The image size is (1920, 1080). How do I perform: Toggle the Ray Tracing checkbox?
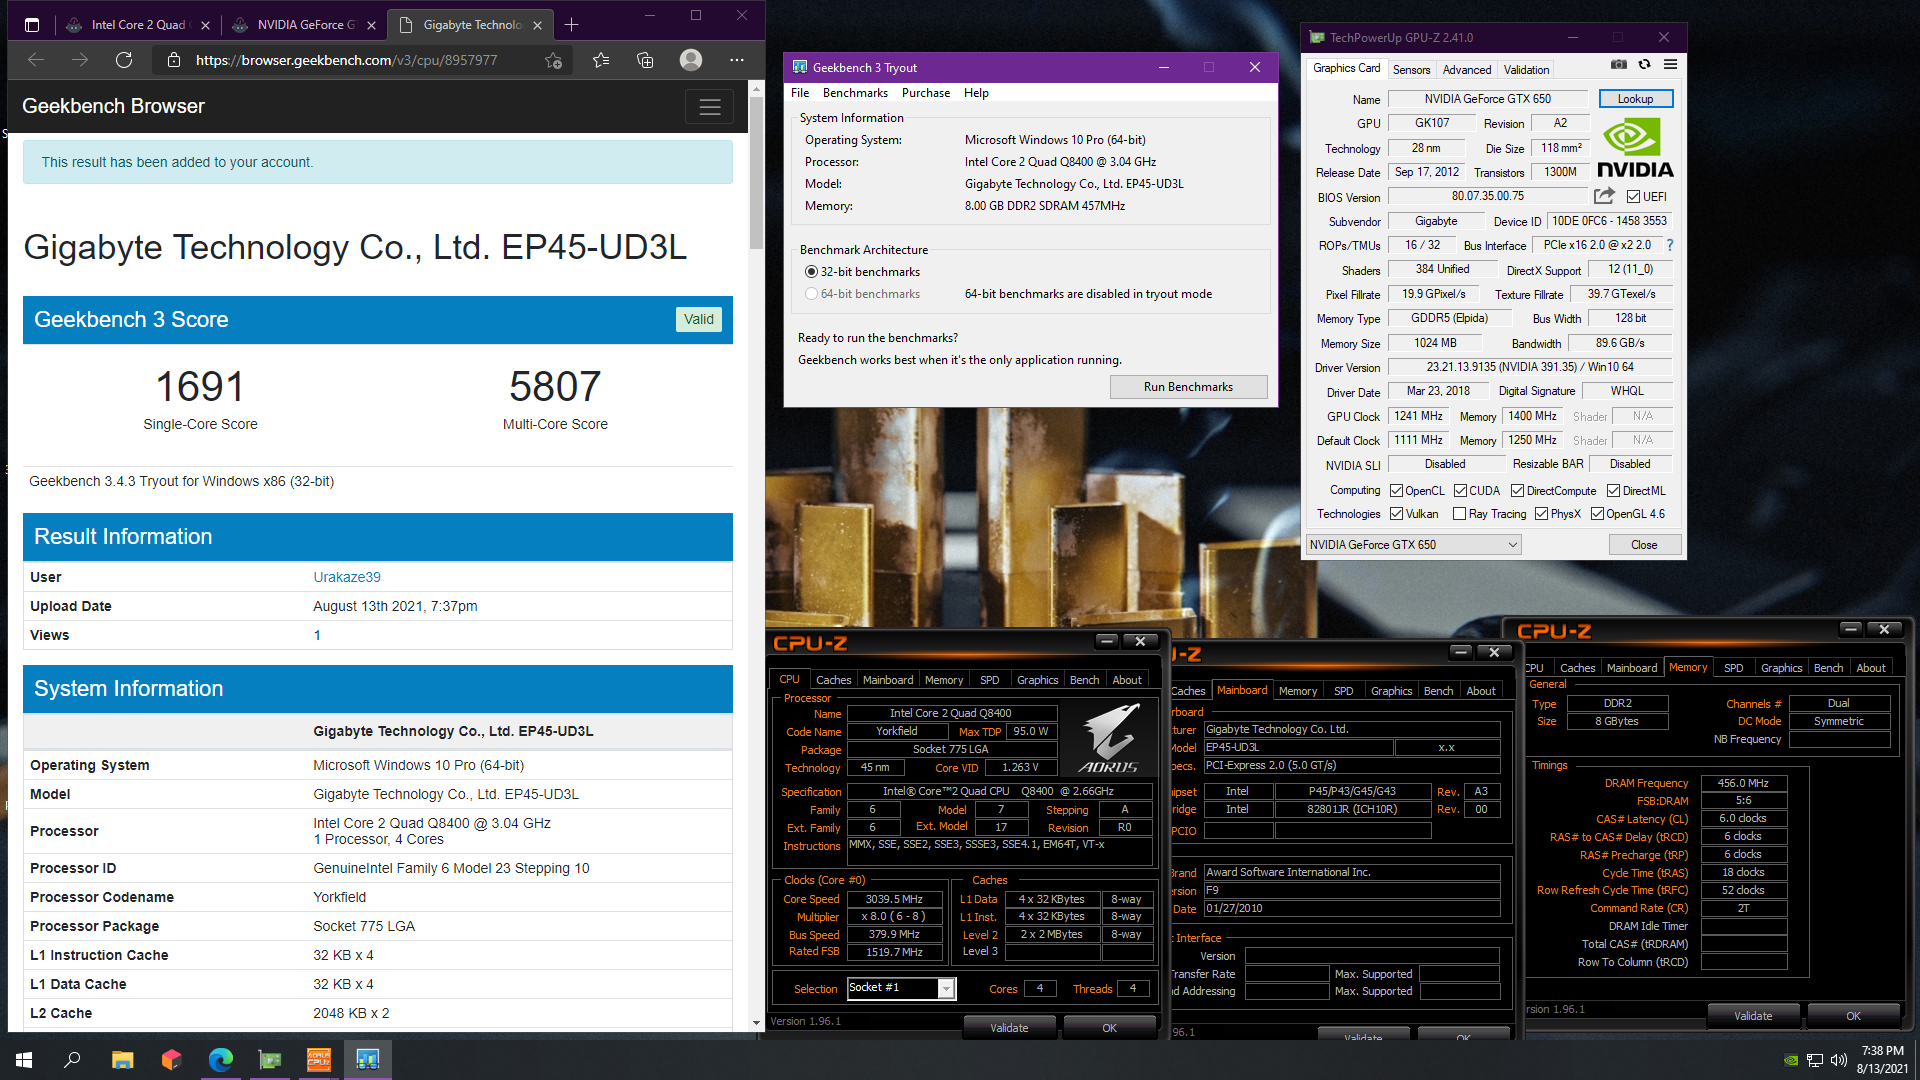1459,514
